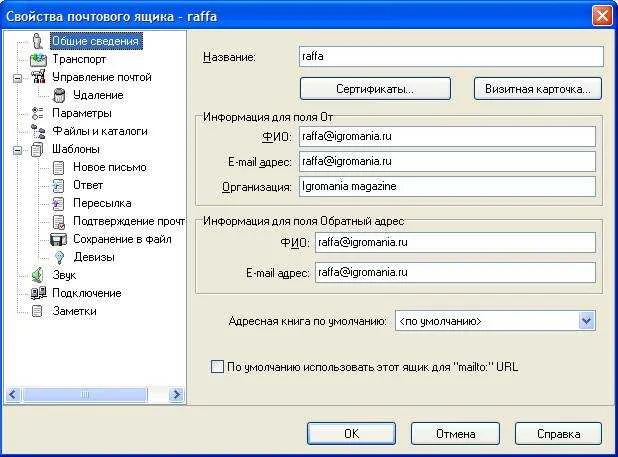The width and height of the screenshot is (618, 457).
Task: Click the tree panel scroll right arrow
Action: [x=177, y=394]
